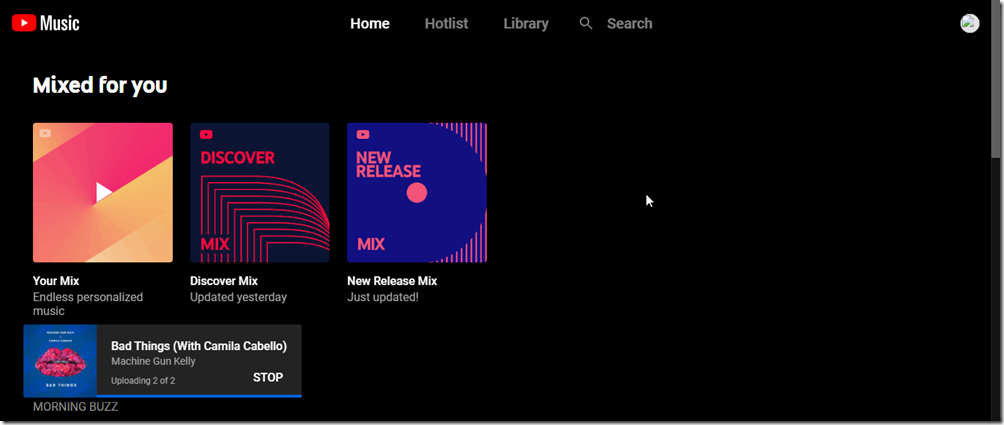Image resolution: width=1004 pixels, height=425 pixels.
Task: Click the Your Mix title link
Action: click(x=56, y=281)
